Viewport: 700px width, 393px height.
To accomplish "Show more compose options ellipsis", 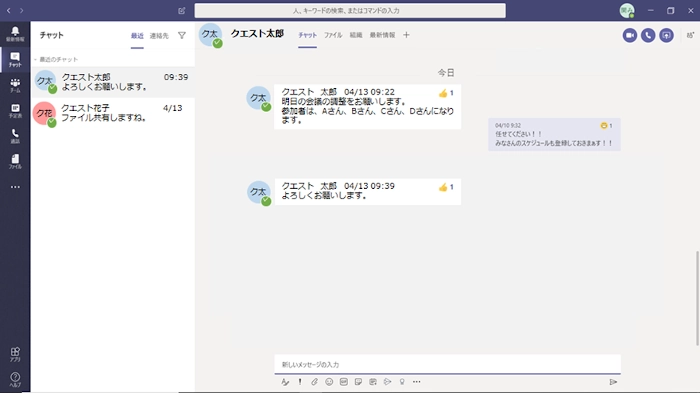I will tap(417, 382).
